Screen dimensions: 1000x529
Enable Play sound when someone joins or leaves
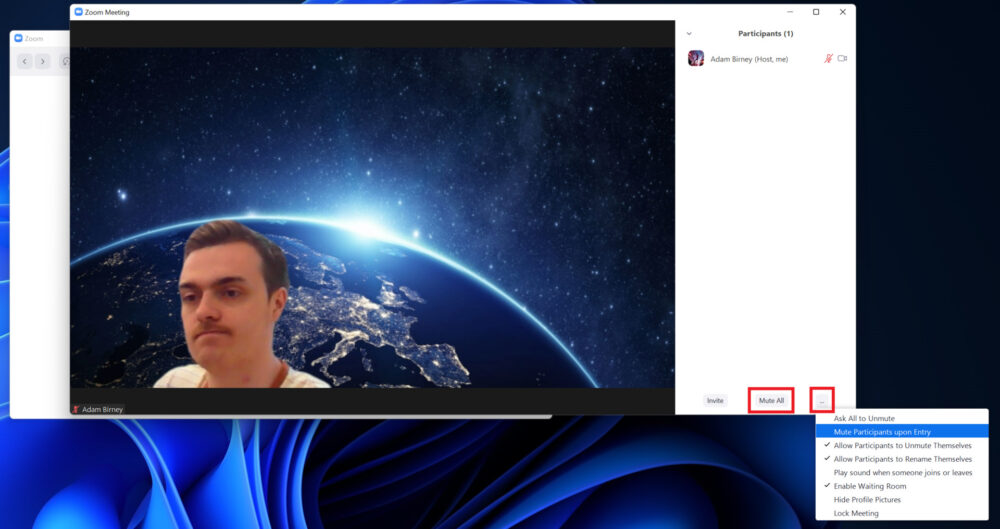click(902, 473)
